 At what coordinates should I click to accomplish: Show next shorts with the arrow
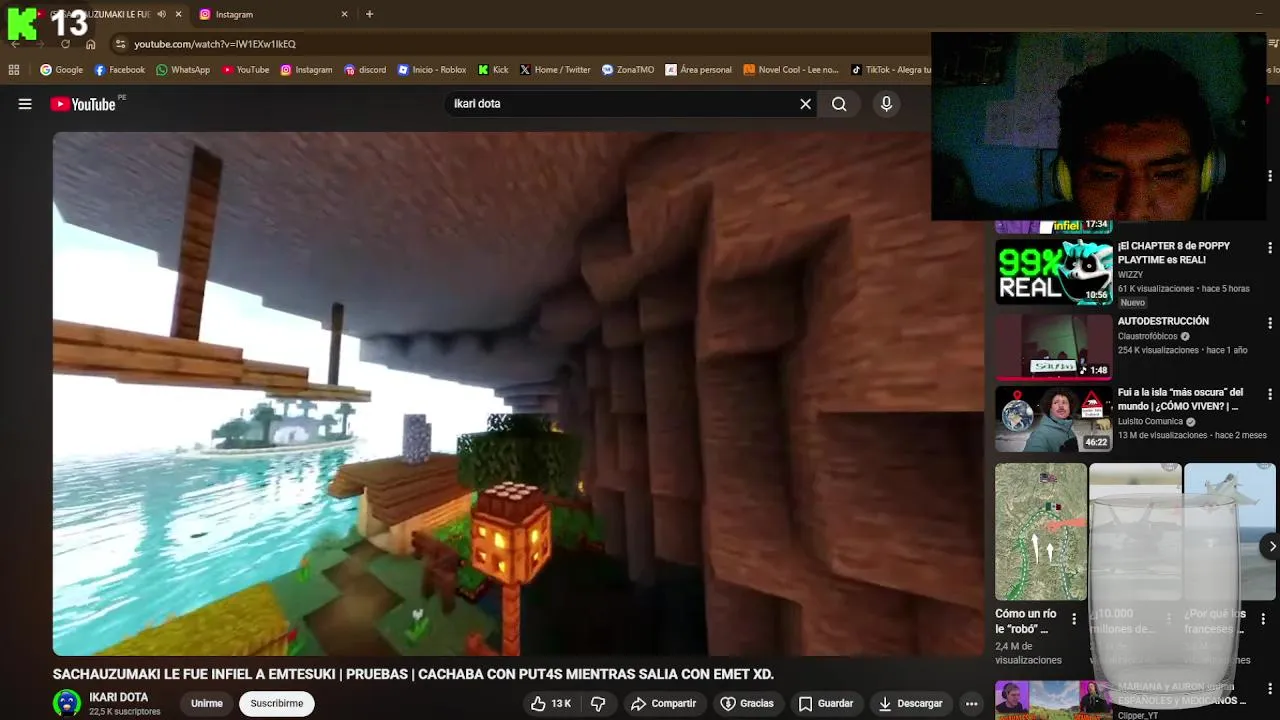tap(1271, 546)
